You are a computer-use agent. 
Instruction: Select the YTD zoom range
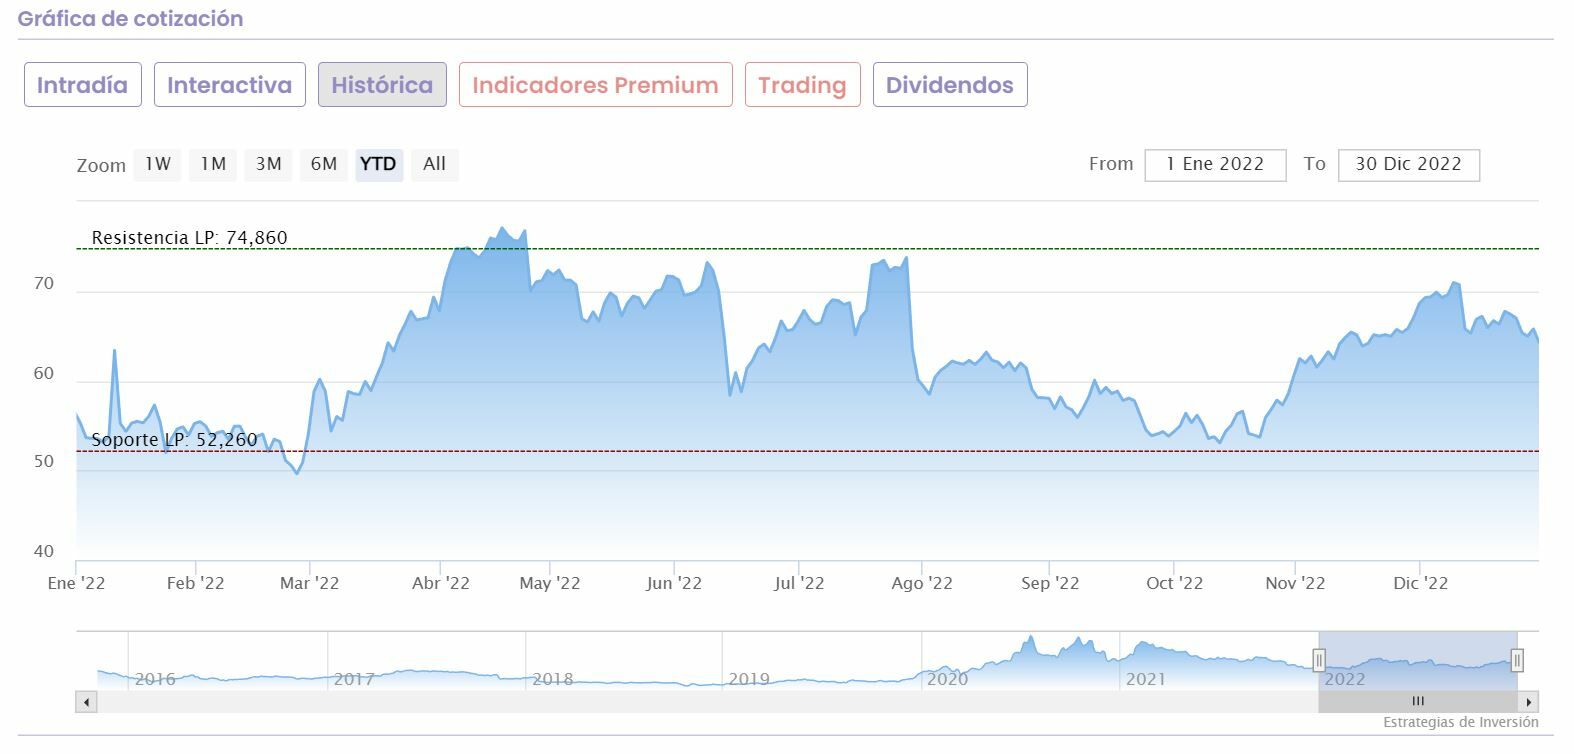tap(378, 164)
